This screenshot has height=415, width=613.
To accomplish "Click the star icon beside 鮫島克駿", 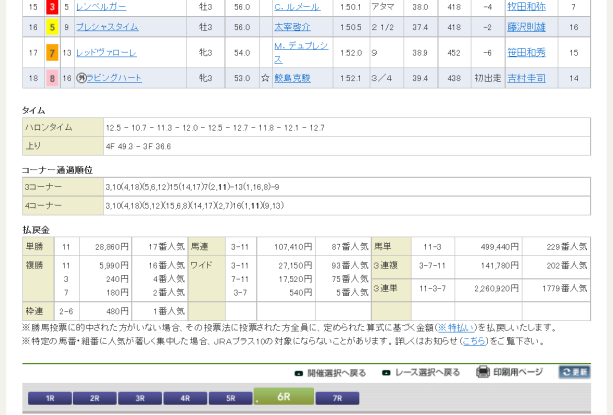I will (x=264, y=77).
